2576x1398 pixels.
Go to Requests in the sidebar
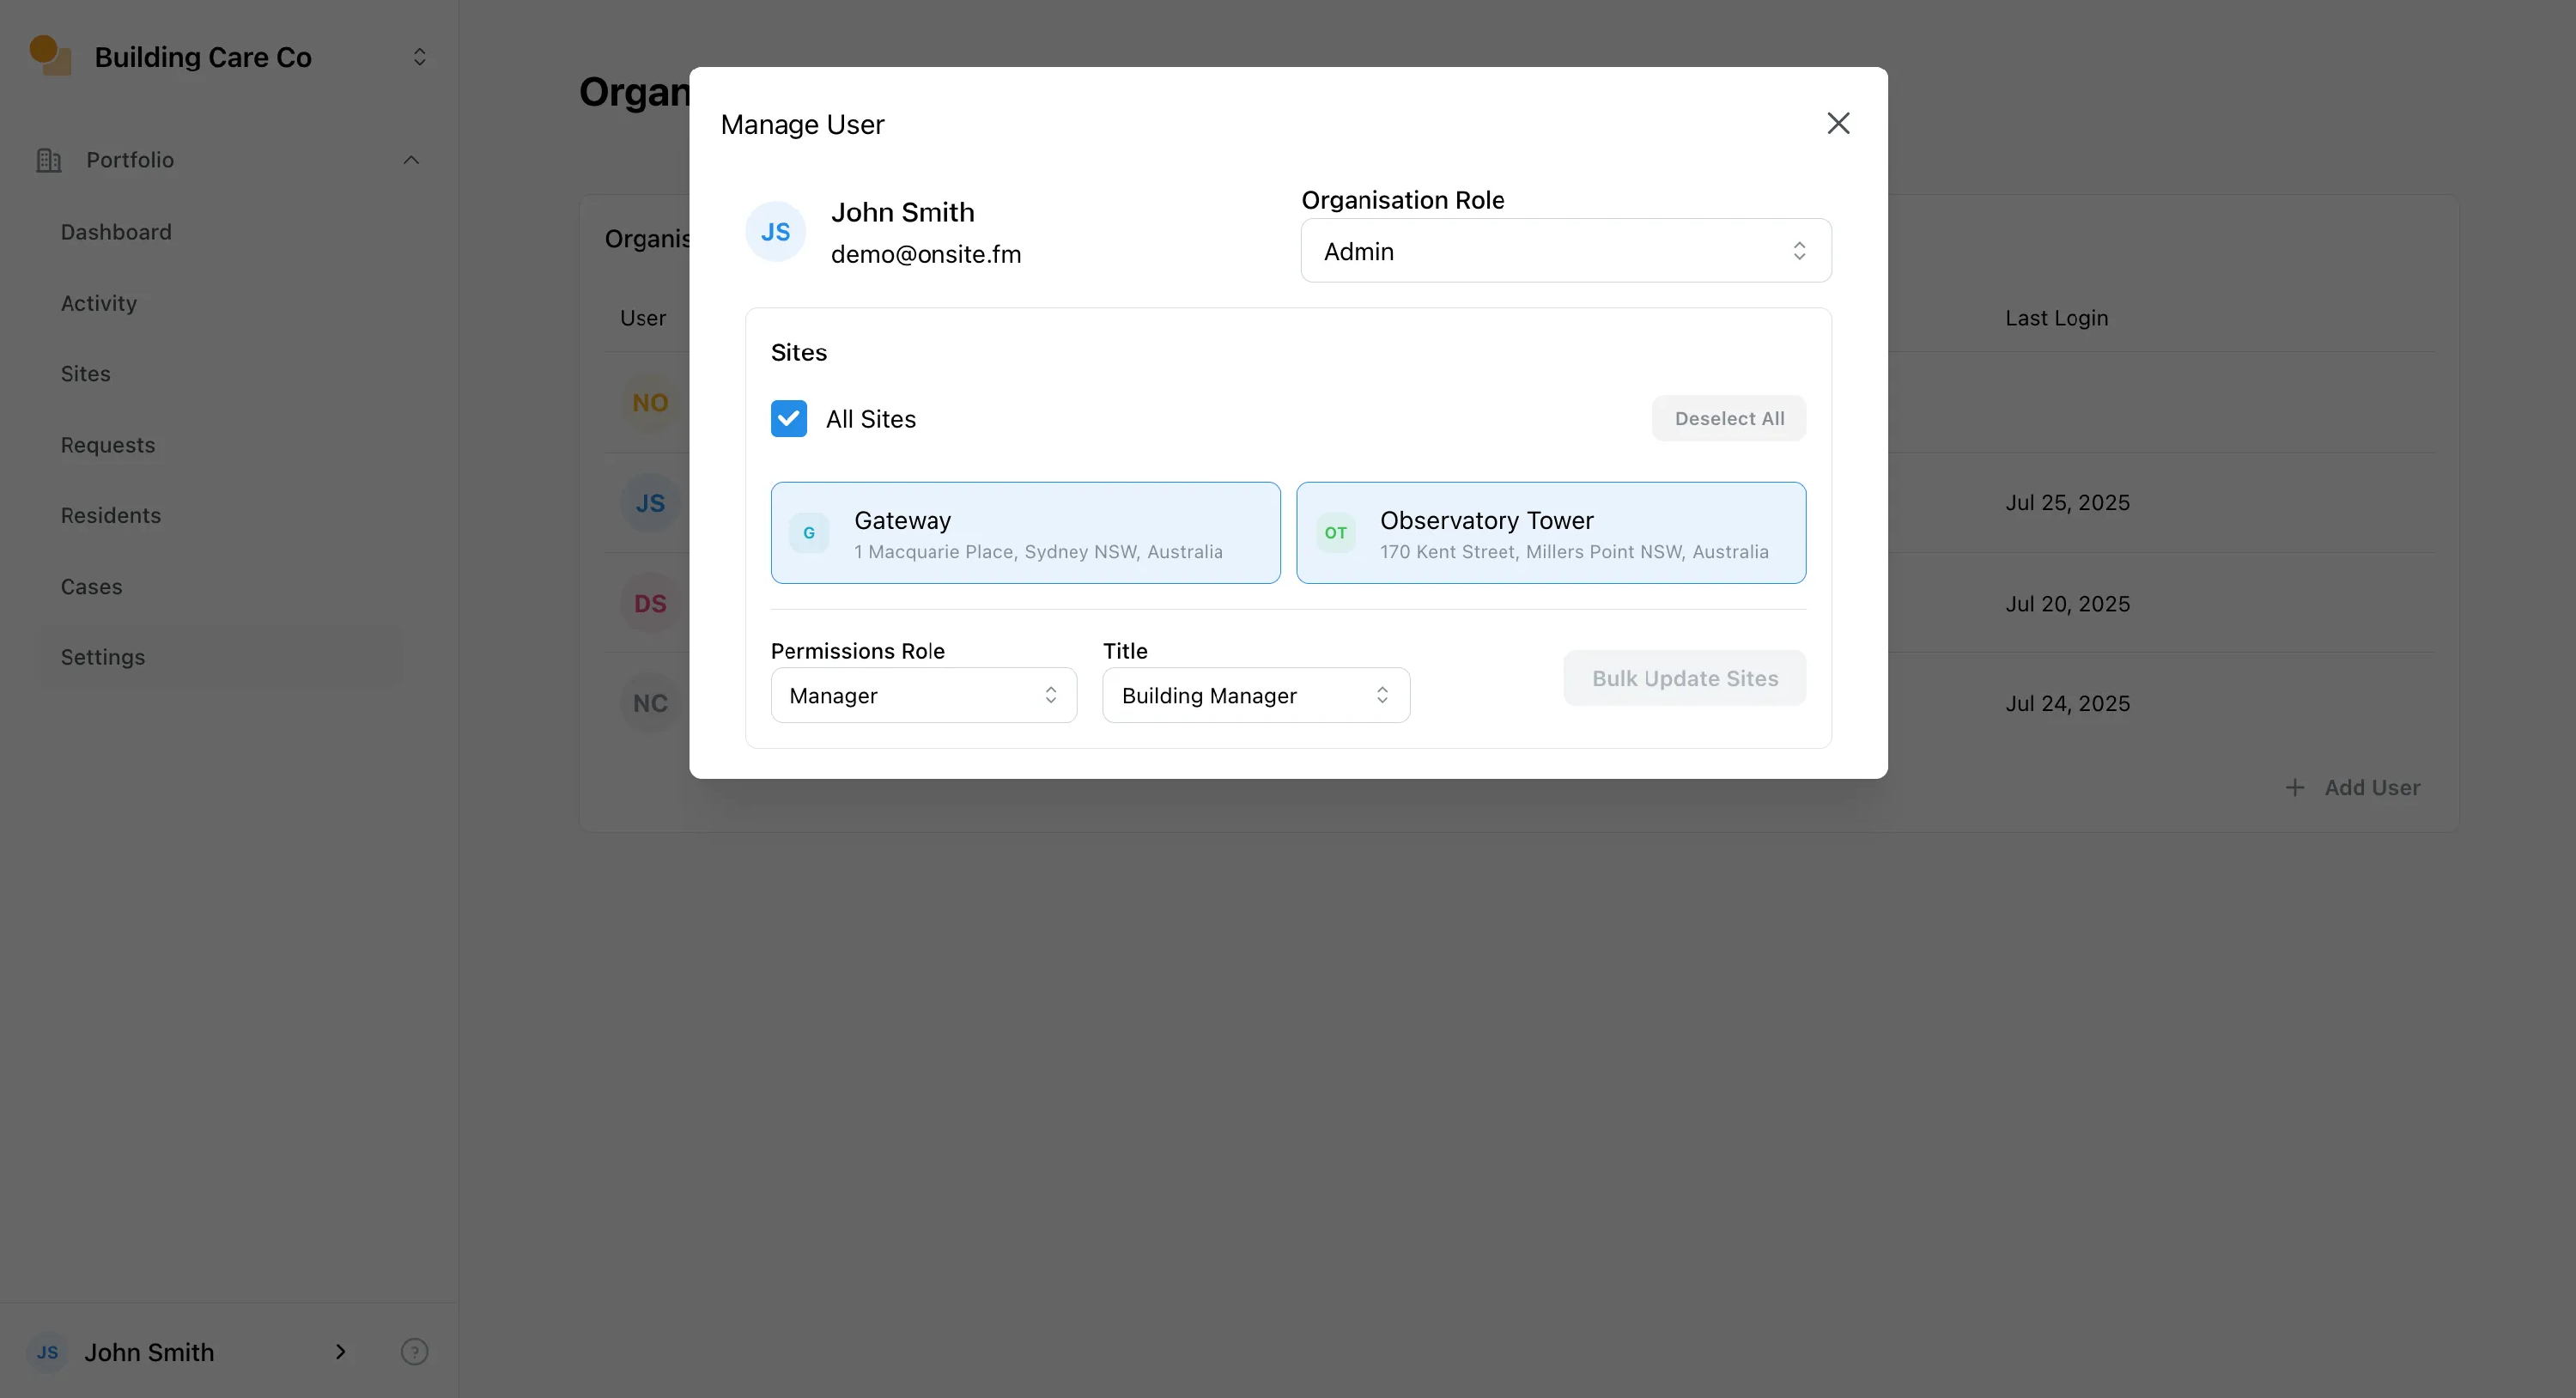click(x=108, y=445)
